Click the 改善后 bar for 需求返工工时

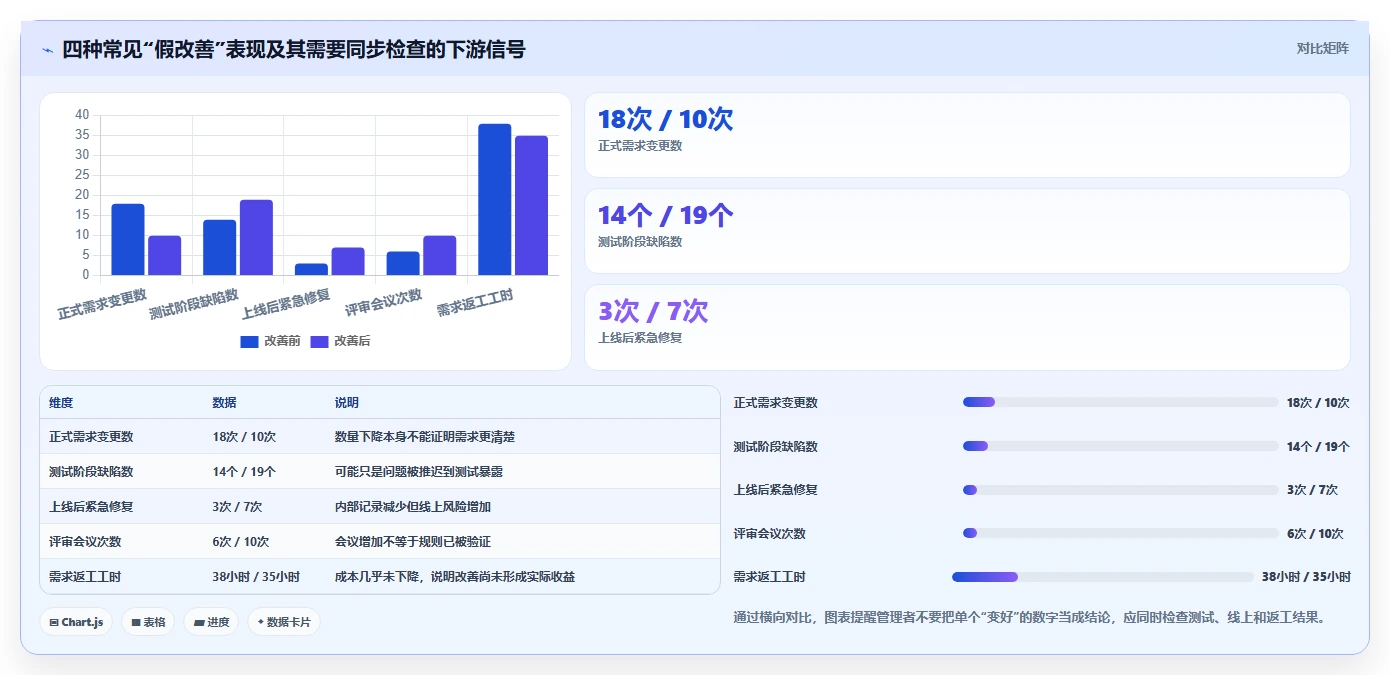tap(531, 205)
